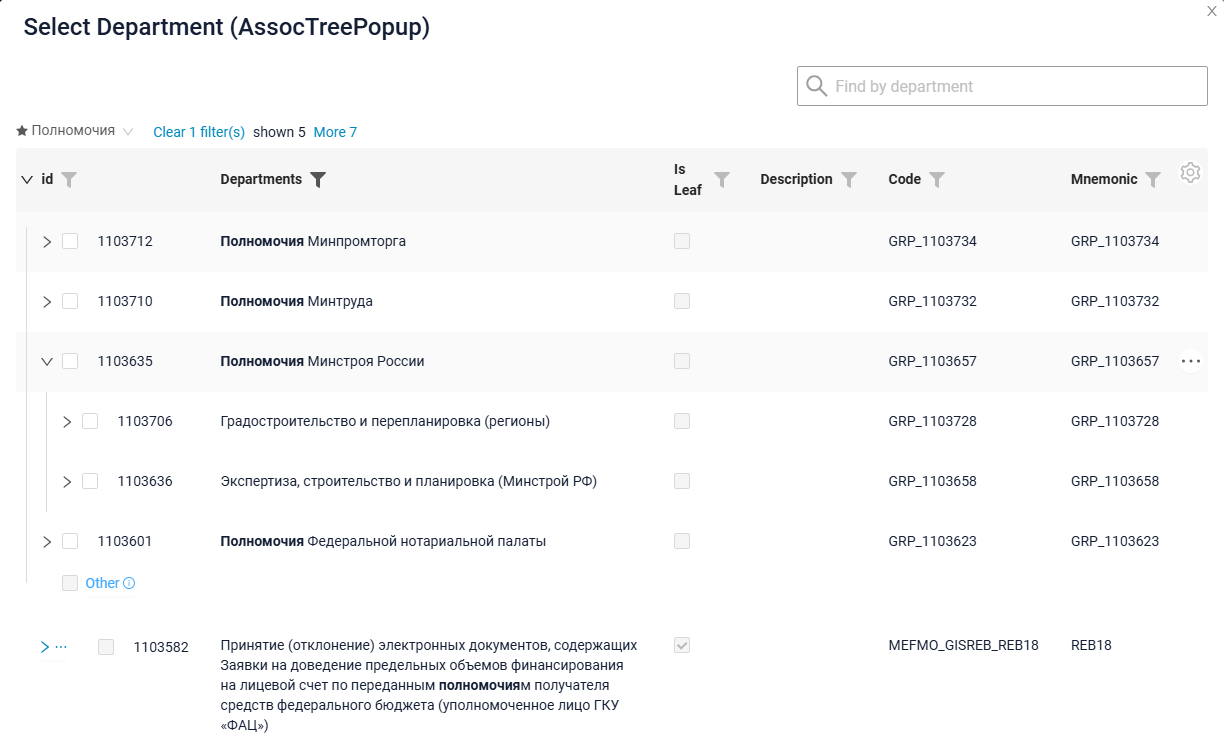Click the Is Leaf column header label
This screenshot has width=1224, height=748.
click(688, 180)
